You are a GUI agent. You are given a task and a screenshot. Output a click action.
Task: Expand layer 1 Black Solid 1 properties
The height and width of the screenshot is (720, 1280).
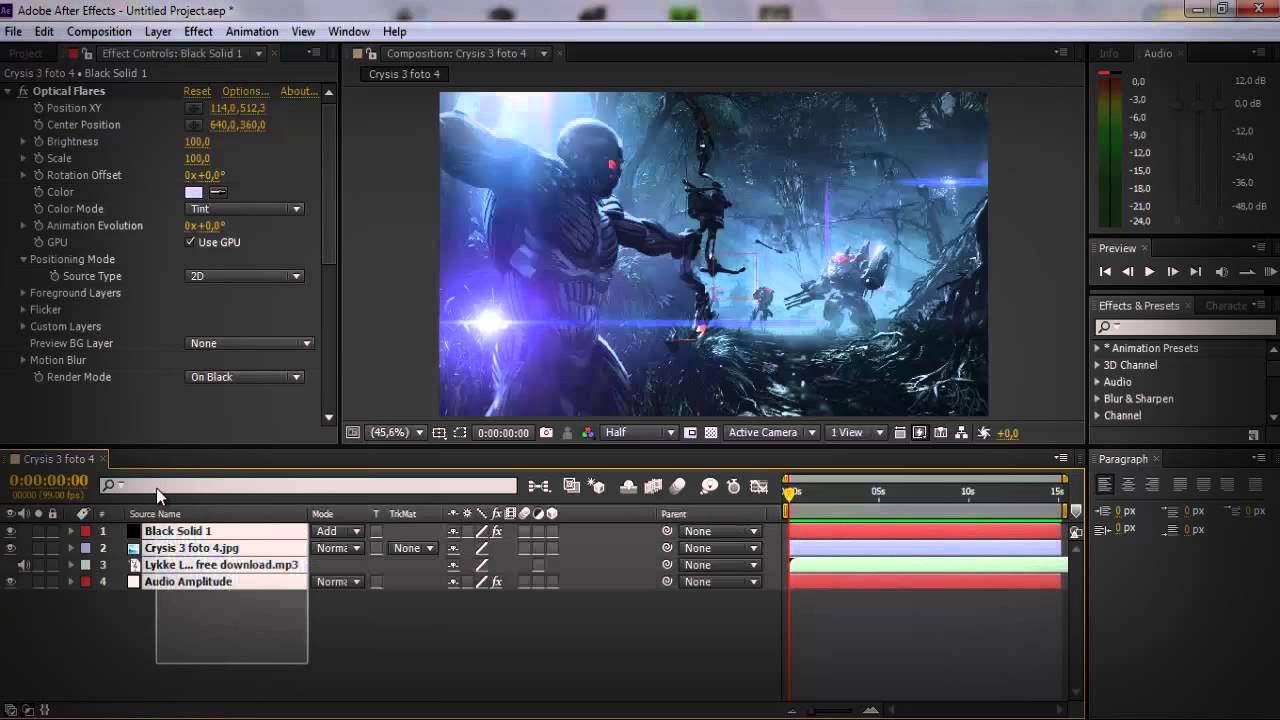coord(70,531)
